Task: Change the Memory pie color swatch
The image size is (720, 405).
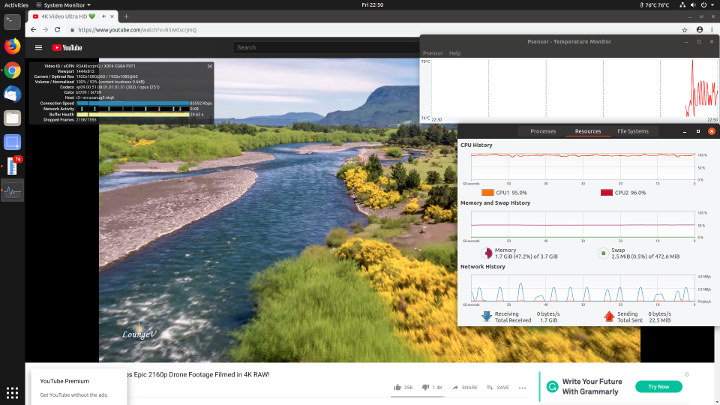Action: pos(488,253)
